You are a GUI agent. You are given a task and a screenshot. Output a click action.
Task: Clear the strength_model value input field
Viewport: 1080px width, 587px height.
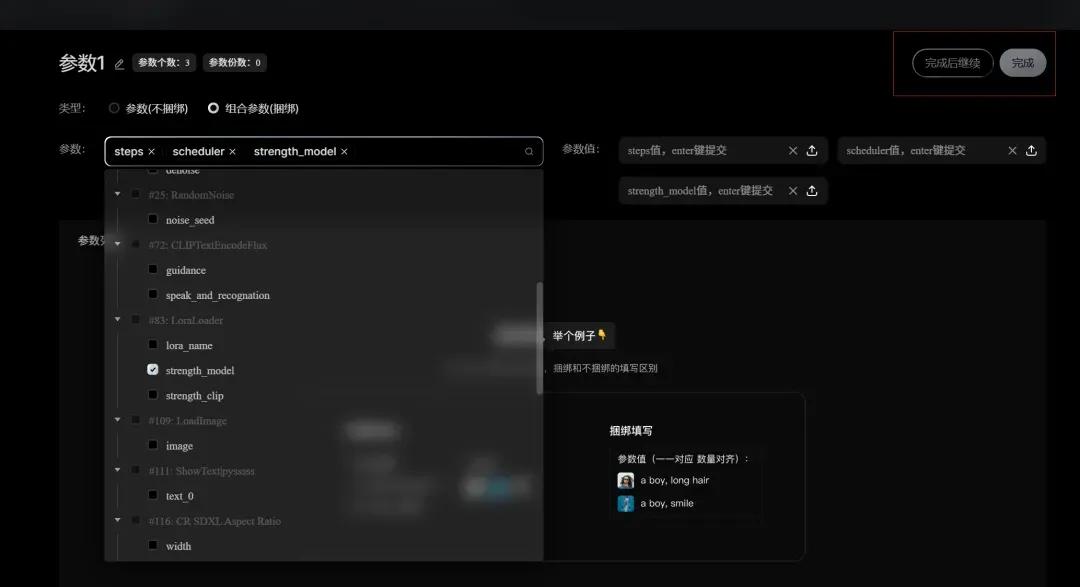pyautogui.click(x=793, y=191)
